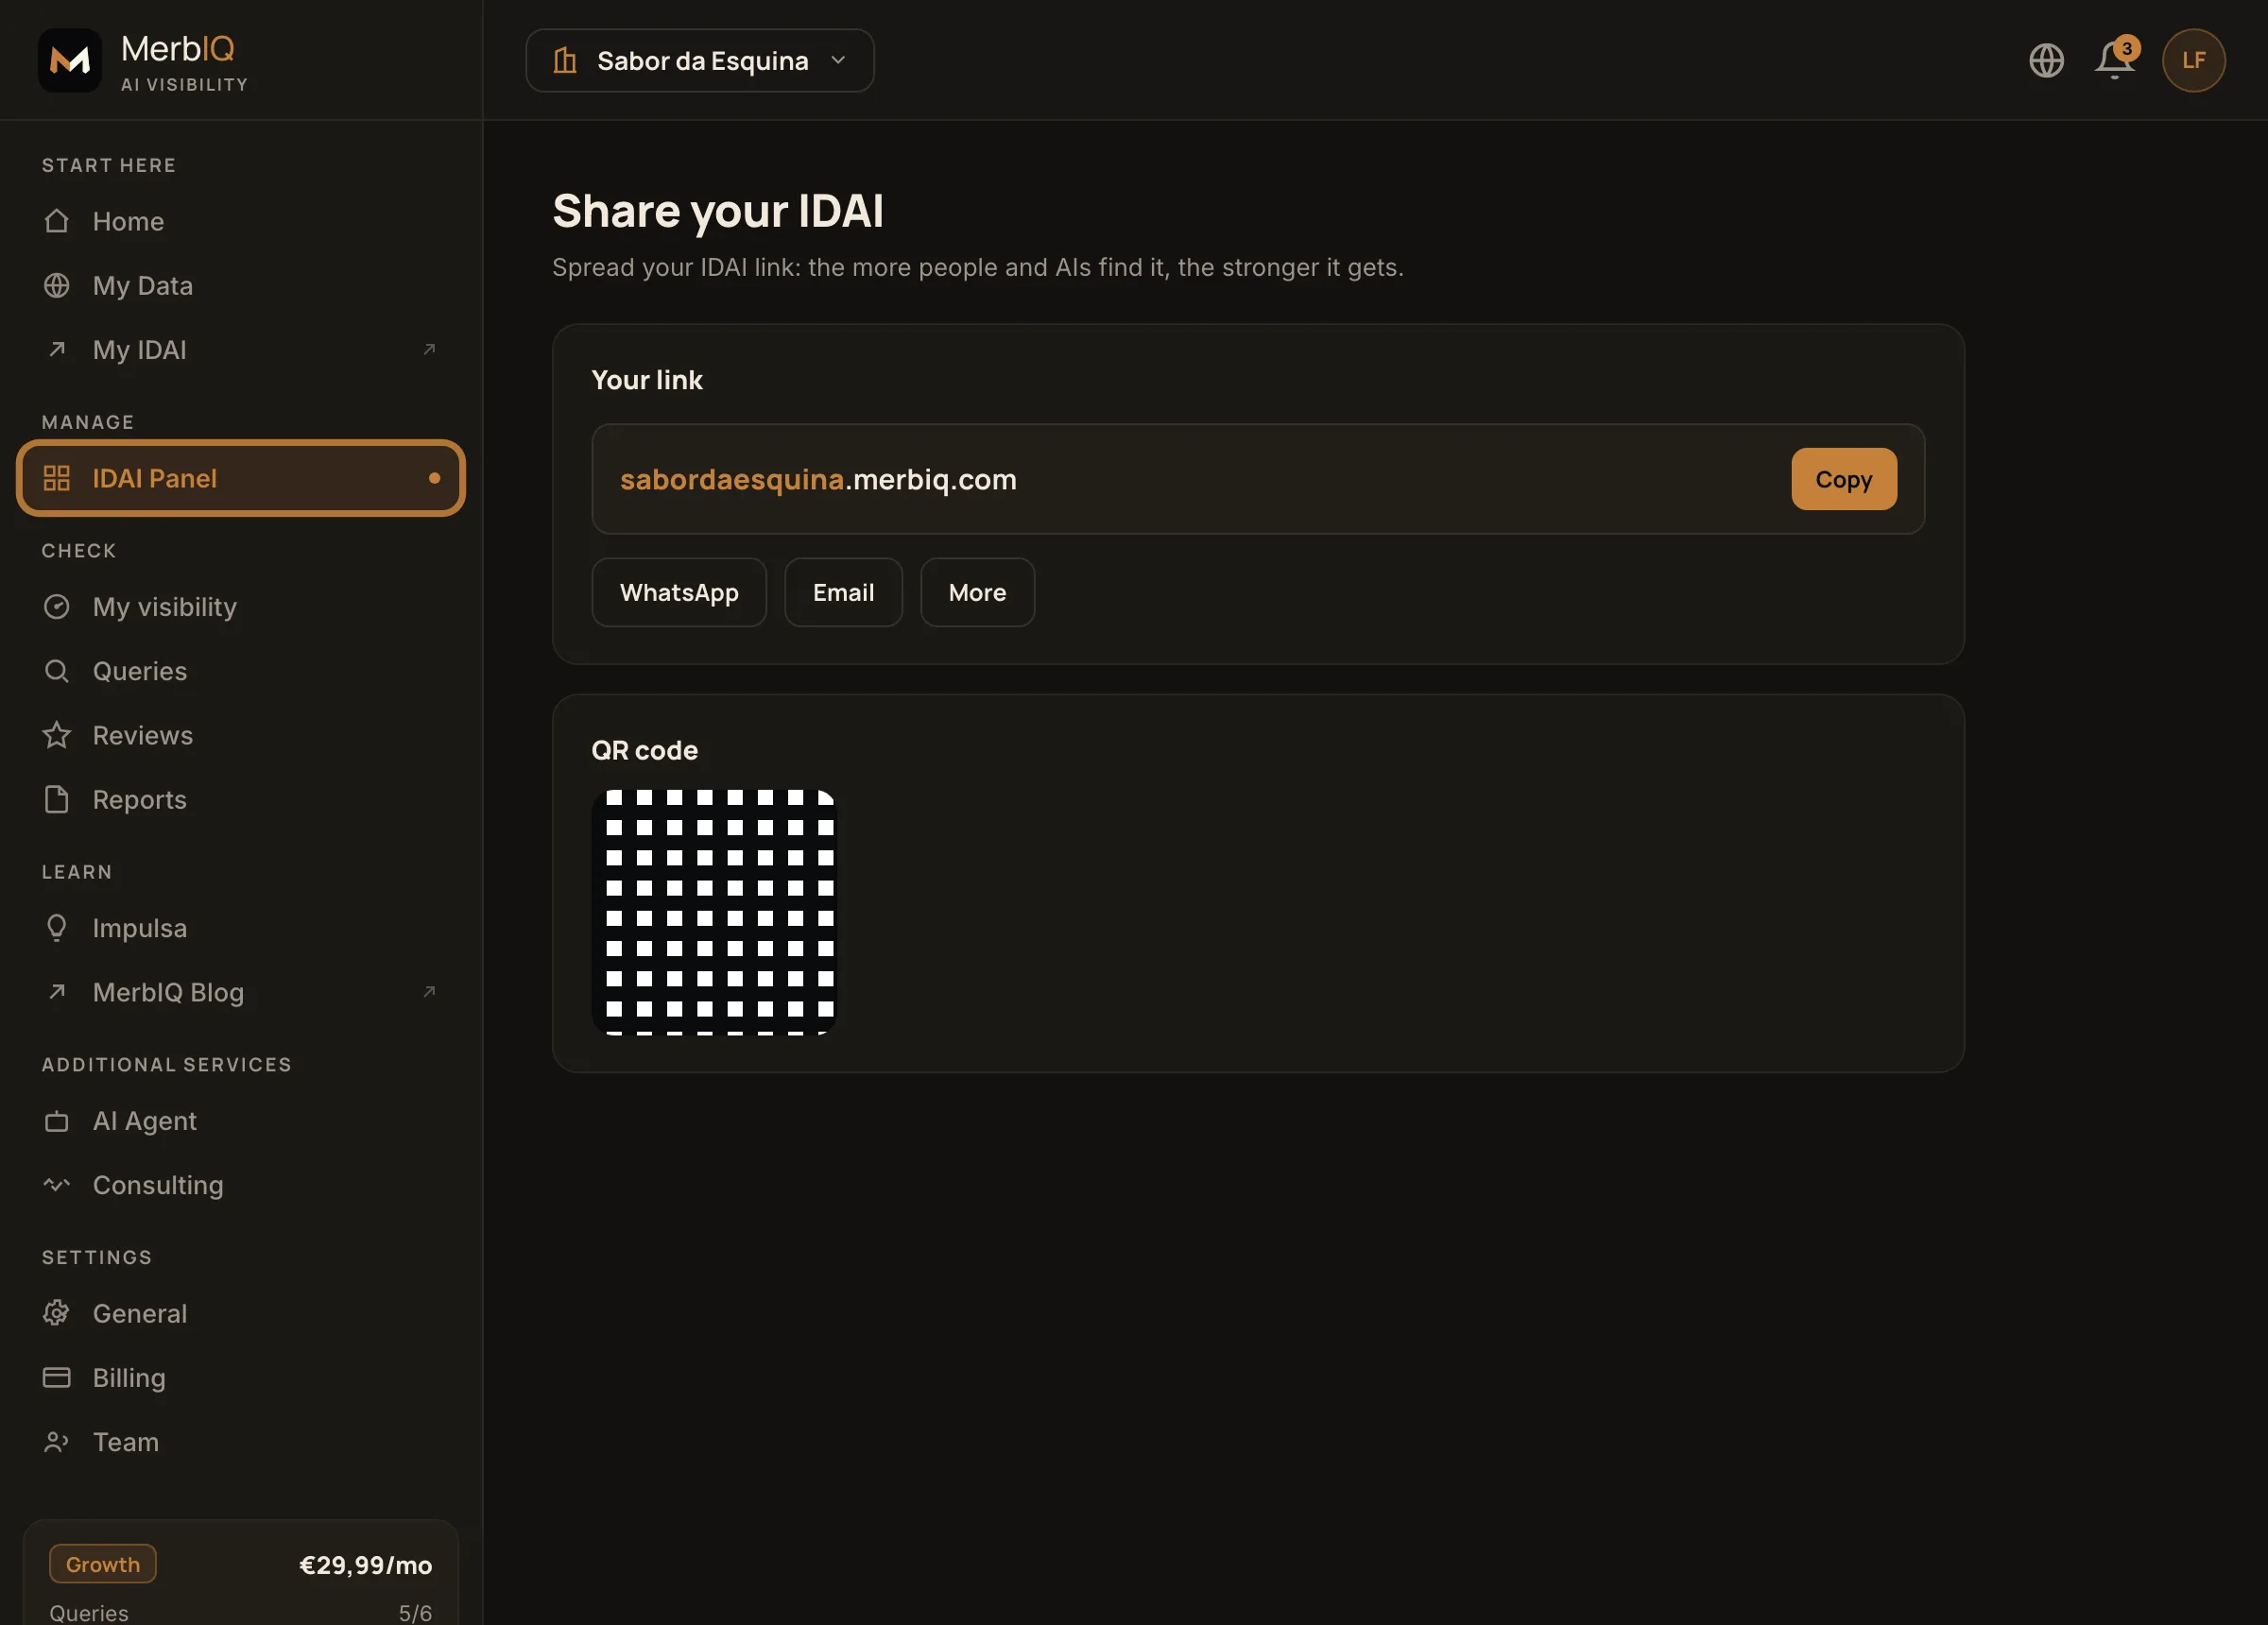Open AI Agent service
The height and width of the screenshot is (1625, 2268).
coord(240,1121)
